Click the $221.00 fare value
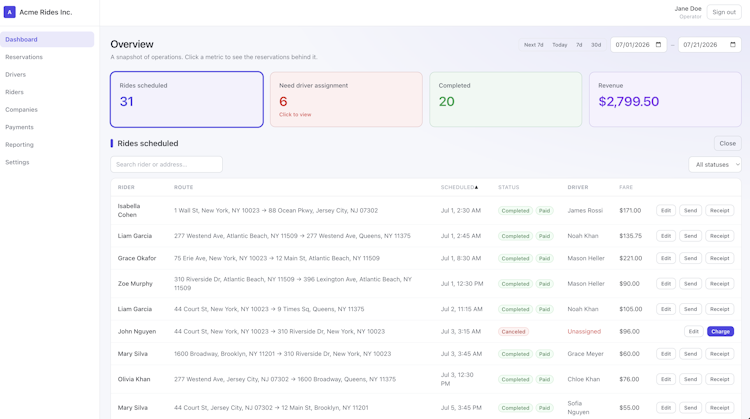 click(630, 258)
